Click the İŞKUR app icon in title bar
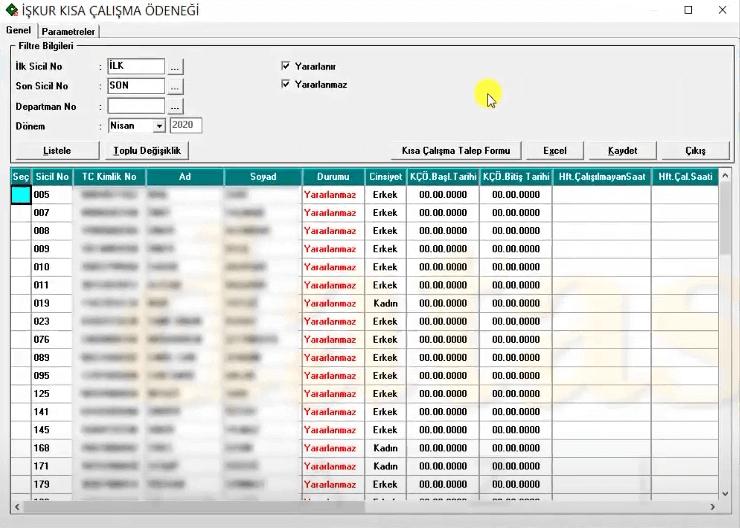 click(x=11, y=11)
